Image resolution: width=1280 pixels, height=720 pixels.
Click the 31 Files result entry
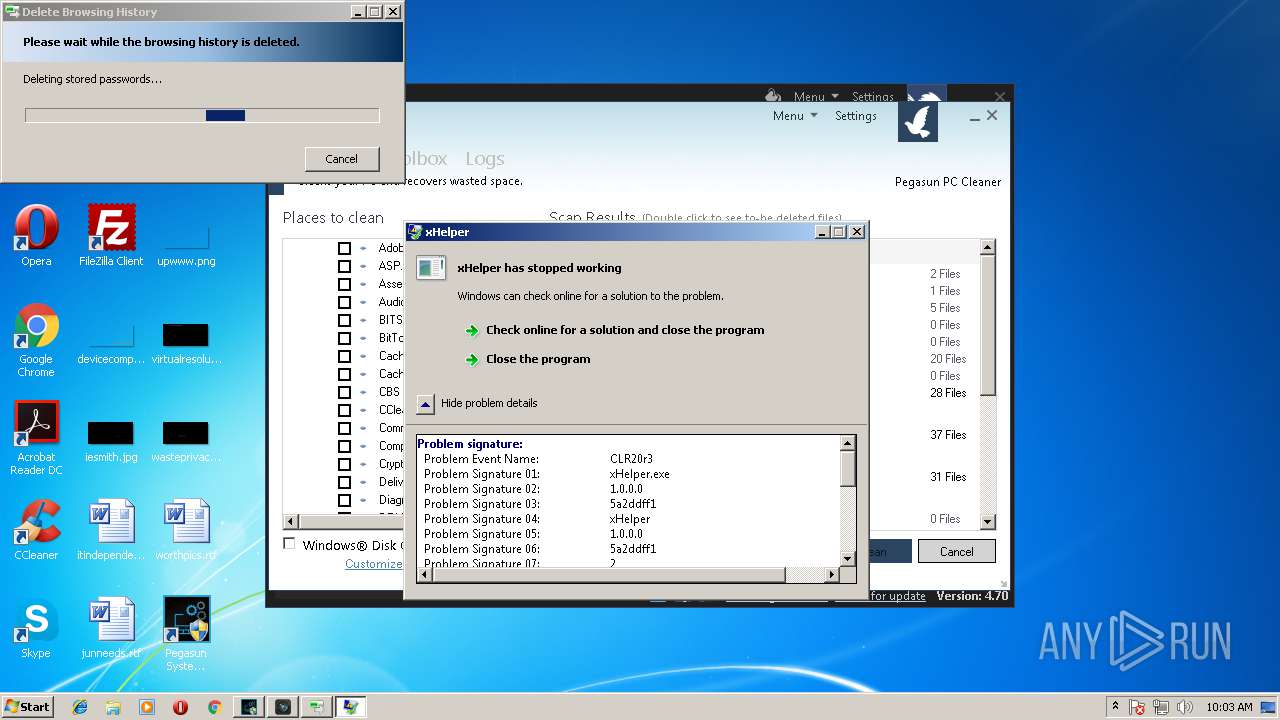pyautogui.click(x=948, y=477)
